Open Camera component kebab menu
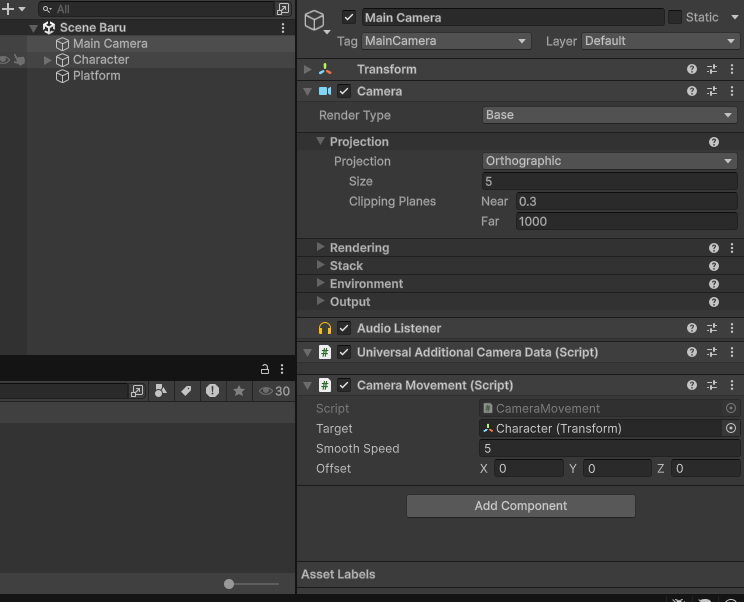 pos(732,91)
